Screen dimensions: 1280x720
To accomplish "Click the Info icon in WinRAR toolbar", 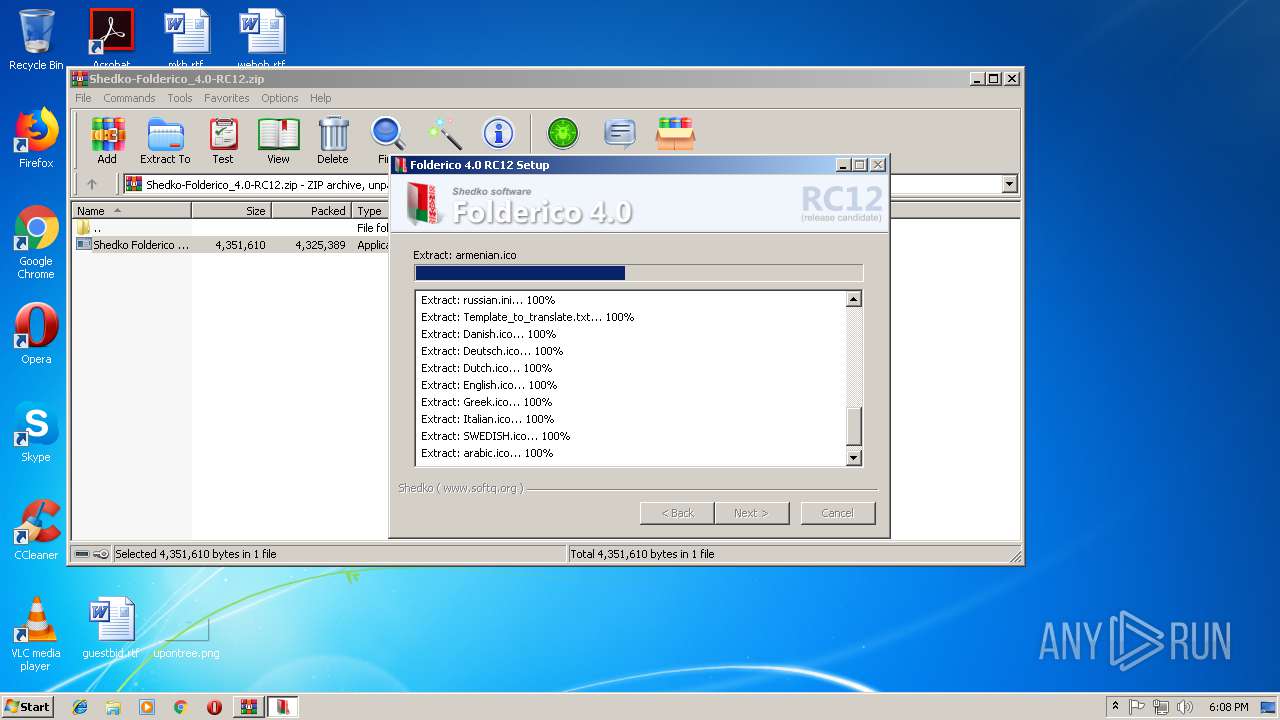I will point(498,133).
